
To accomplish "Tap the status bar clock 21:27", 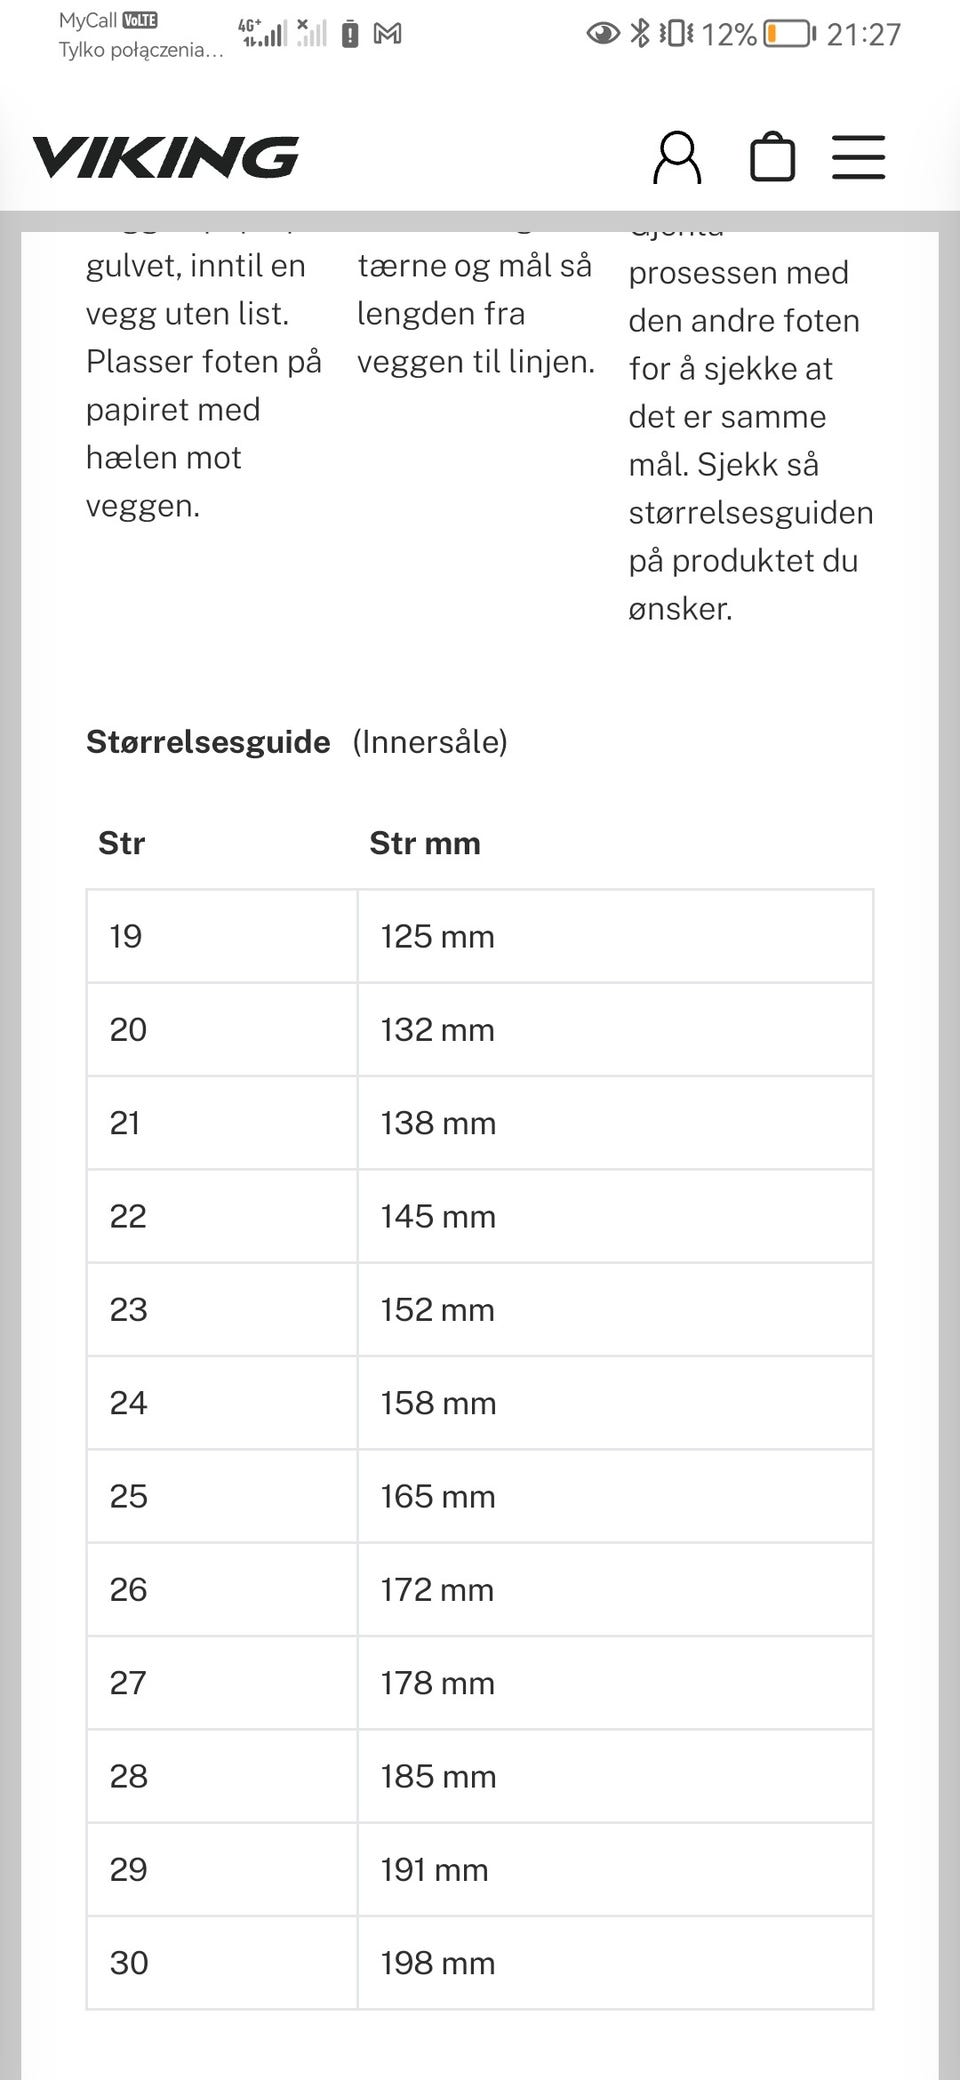I will tap(864, 35).
